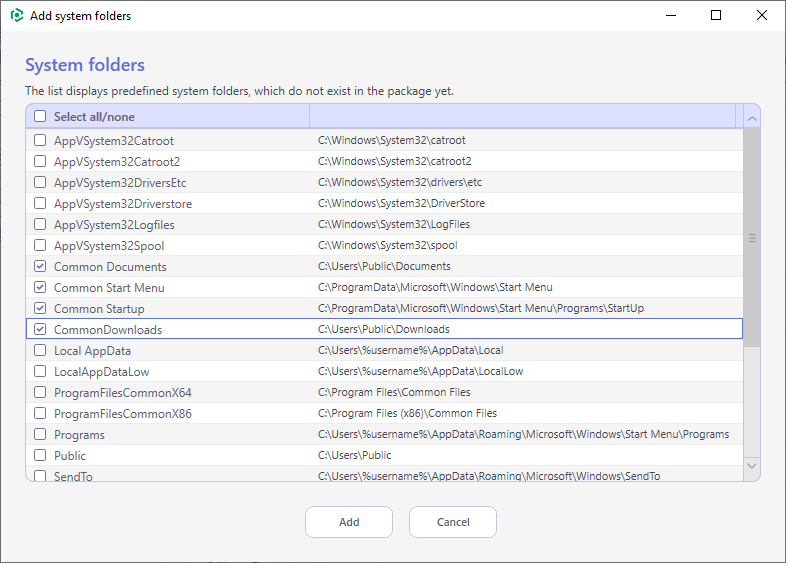Screen dimensions: 786x563
Task: Click the 'Common Start Menu' folder name
Action: coord(109,288)
